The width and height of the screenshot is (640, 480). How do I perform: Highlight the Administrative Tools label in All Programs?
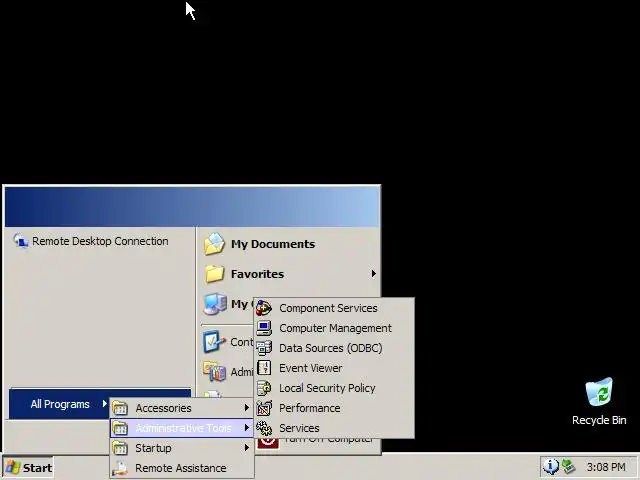pyautogui.click(x=183, y=428)
